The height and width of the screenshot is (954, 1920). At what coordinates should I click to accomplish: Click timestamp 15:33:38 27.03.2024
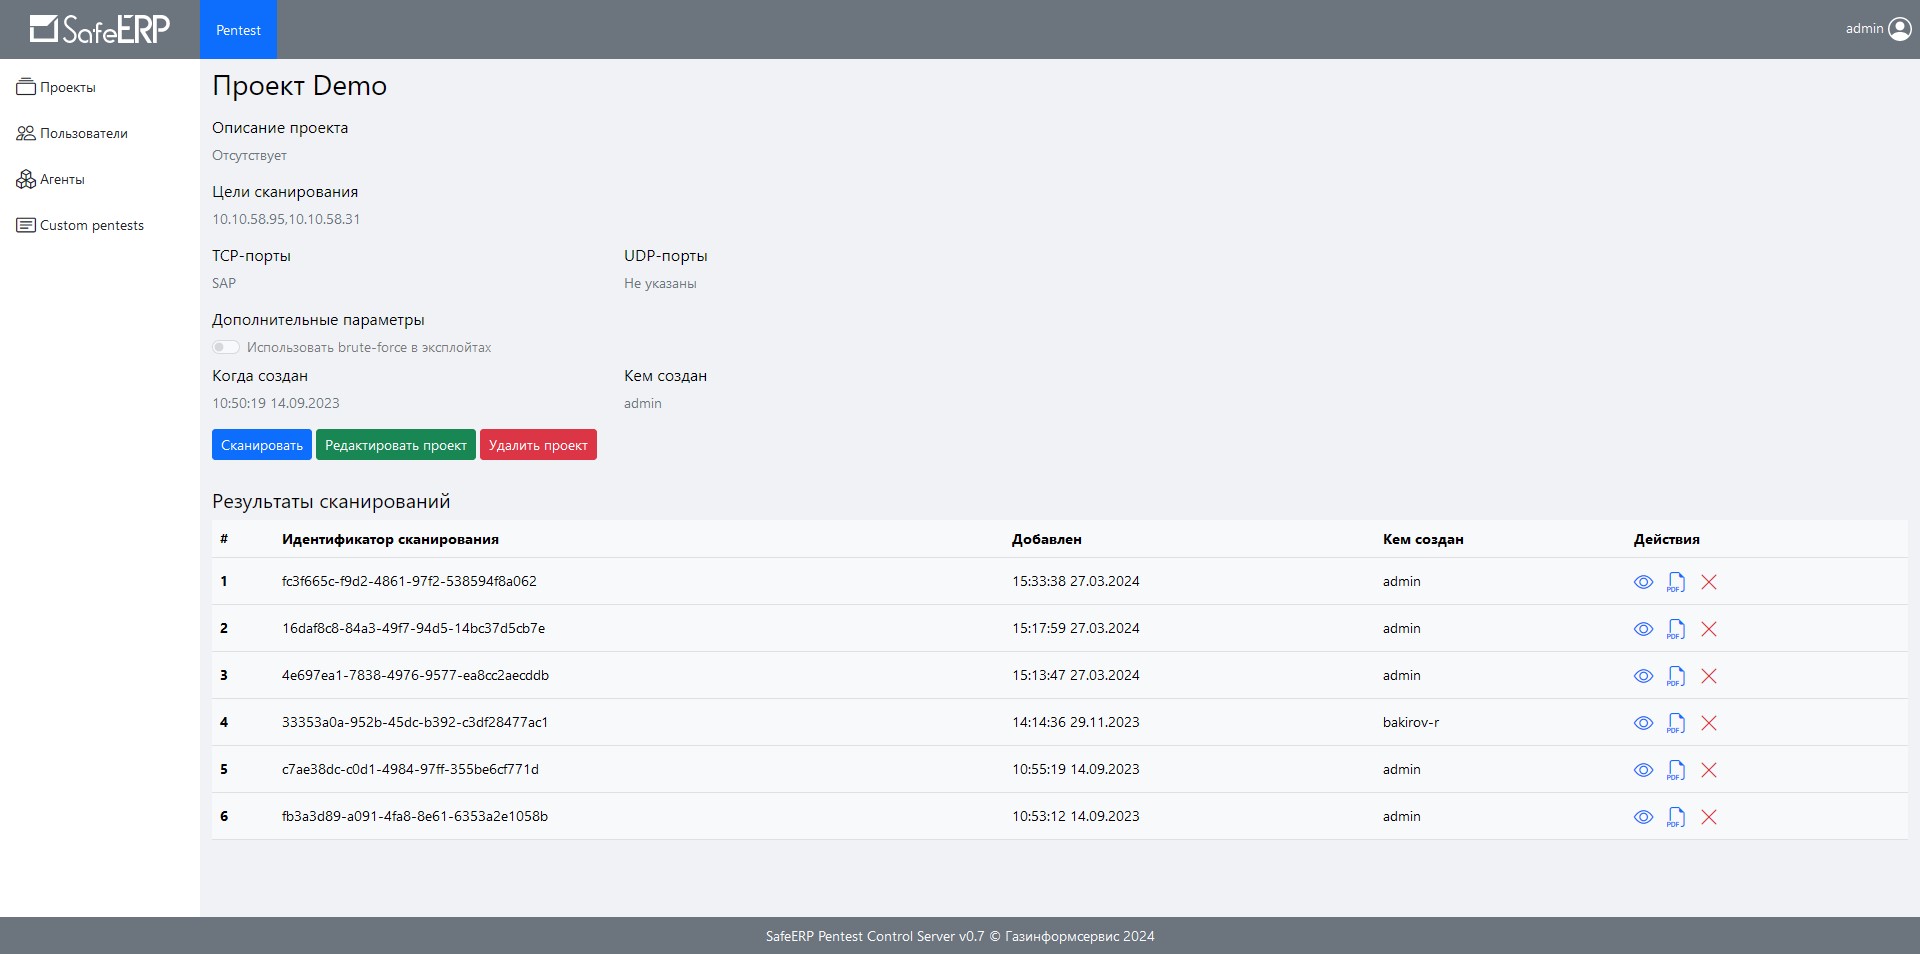pos(1075,581)
